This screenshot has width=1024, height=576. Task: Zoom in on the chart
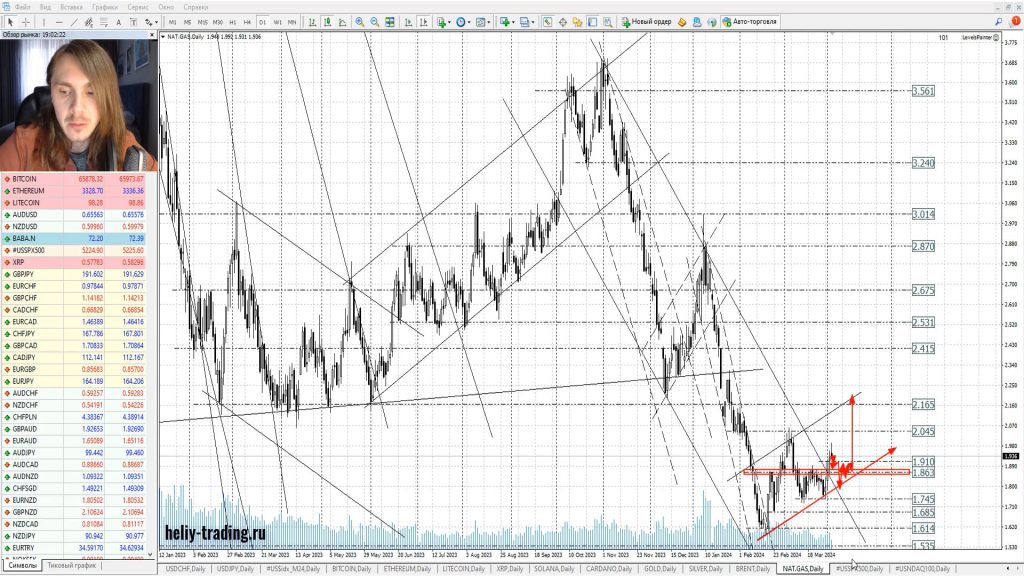(x=359, y=21)
